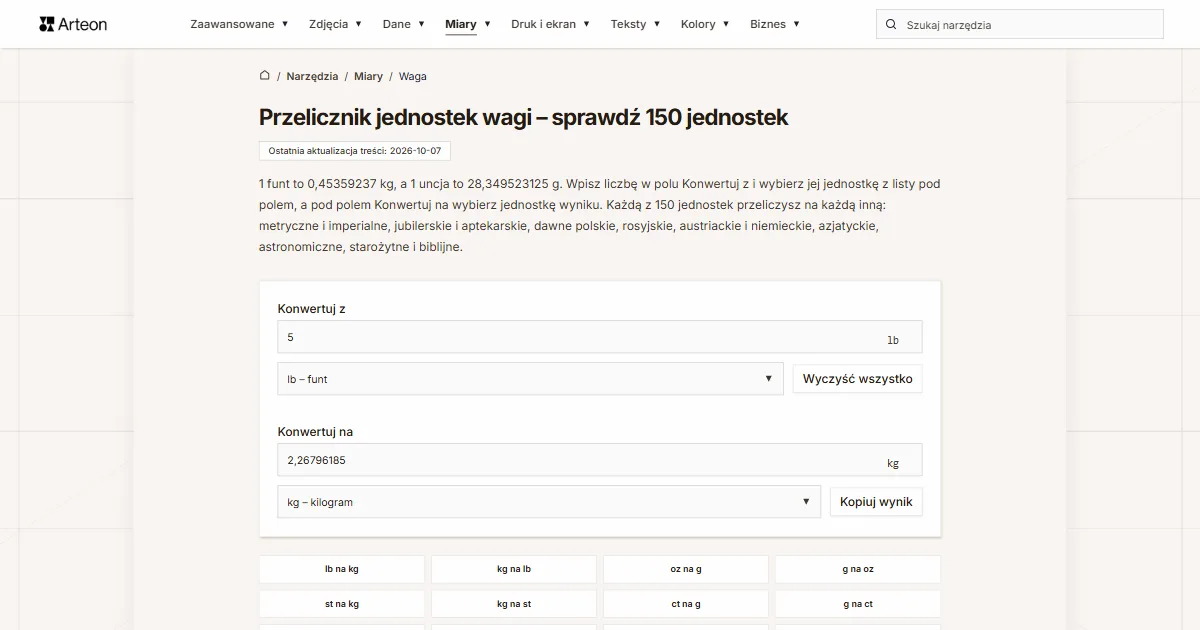
Task: Open the kg – kilogram unit dropdown
Action: (549, 502)
